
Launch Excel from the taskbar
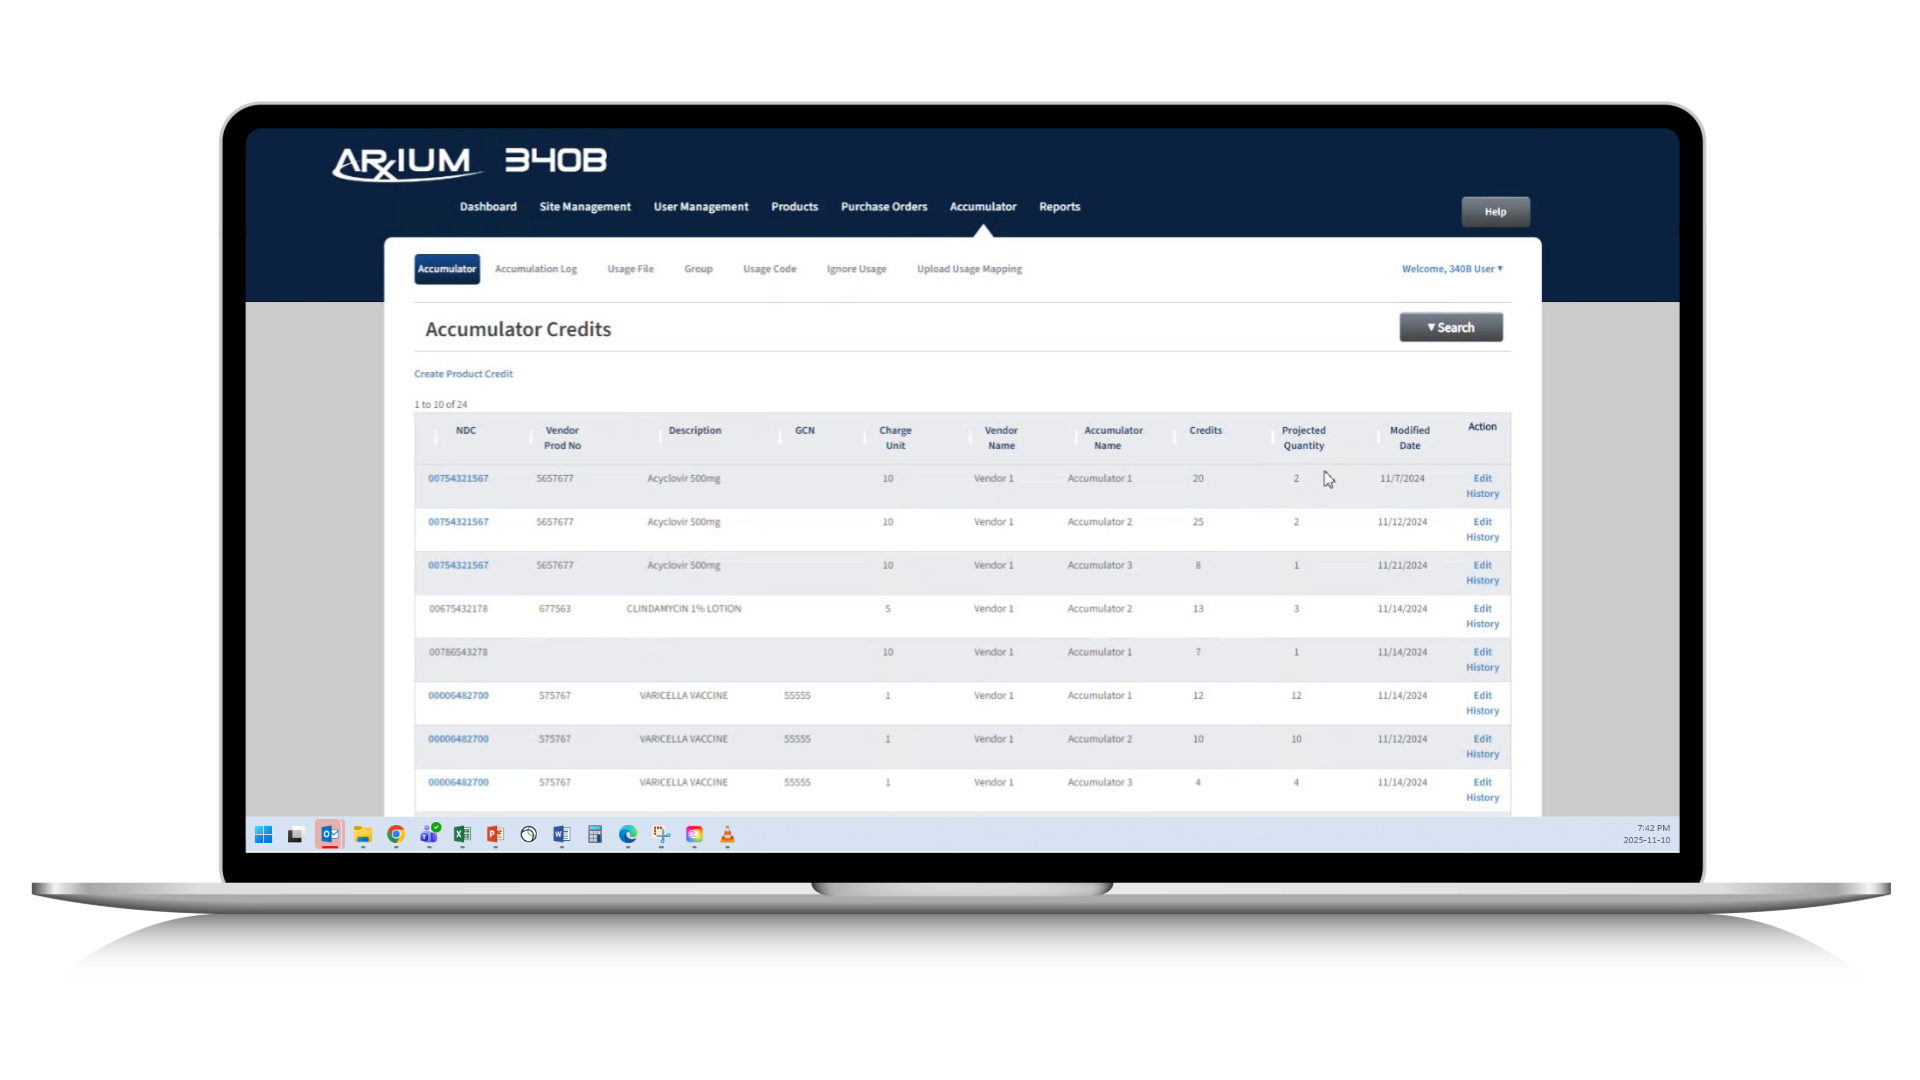[x=462, y=835]
